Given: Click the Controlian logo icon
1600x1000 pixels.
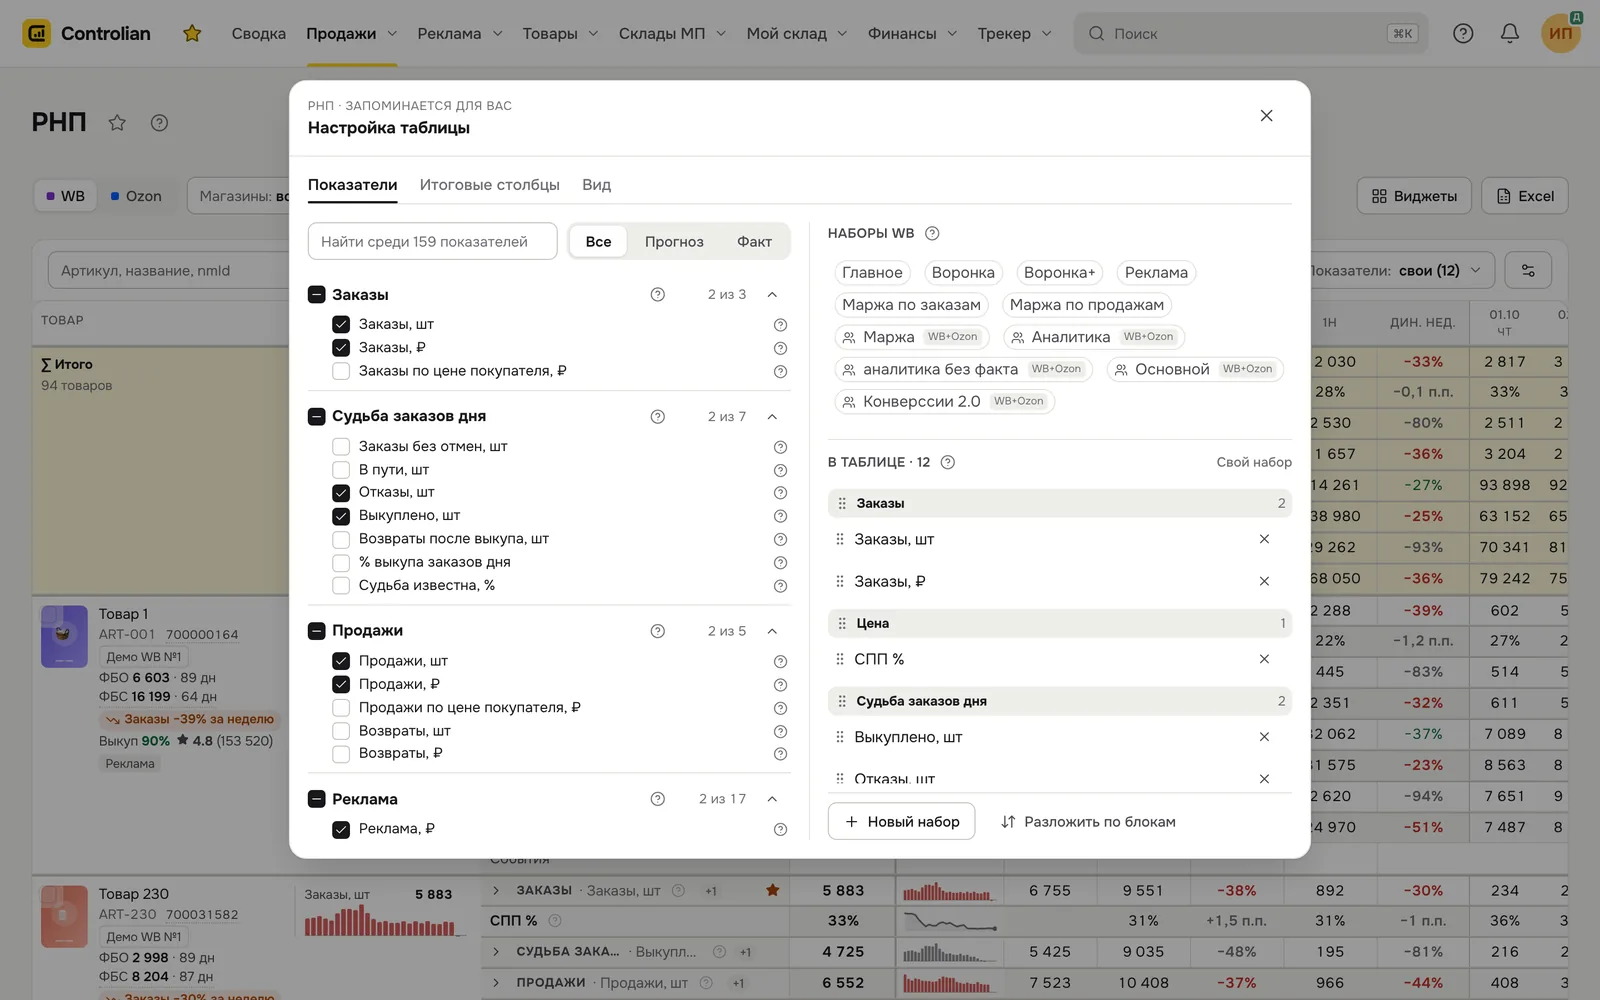Looking at the screenshot, I should click(x=37, y=33).
